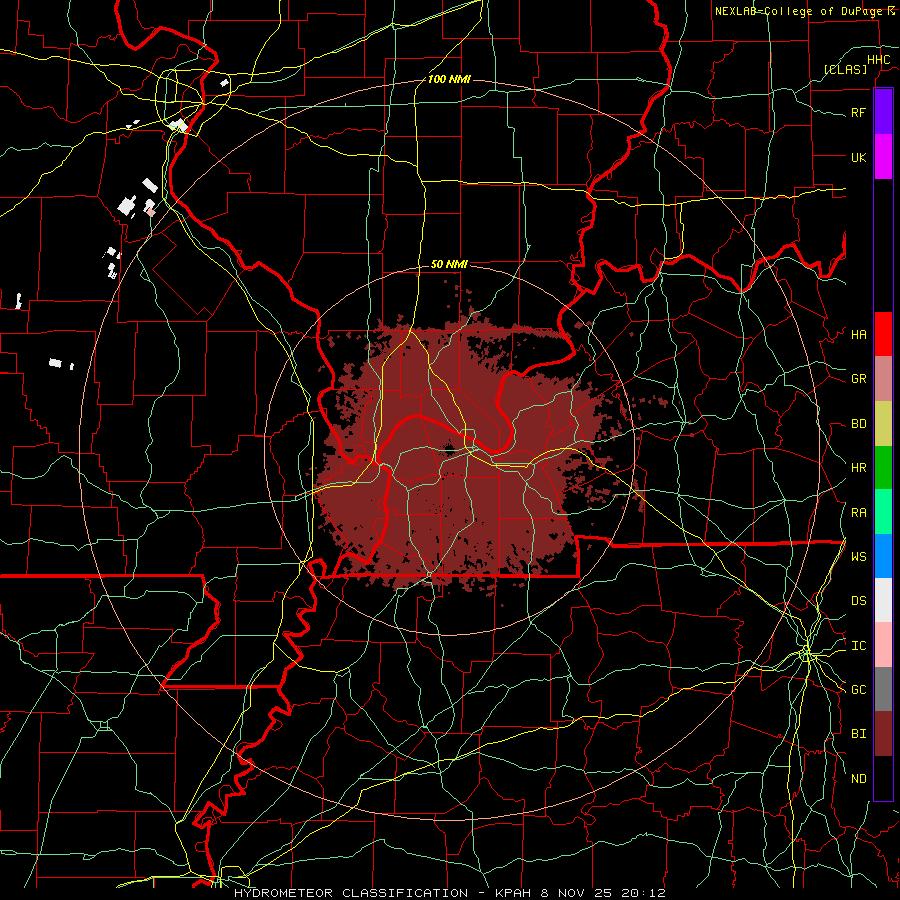Click the WS blue legend swatch
900x900 pixels.
click(x=883, y=556)
